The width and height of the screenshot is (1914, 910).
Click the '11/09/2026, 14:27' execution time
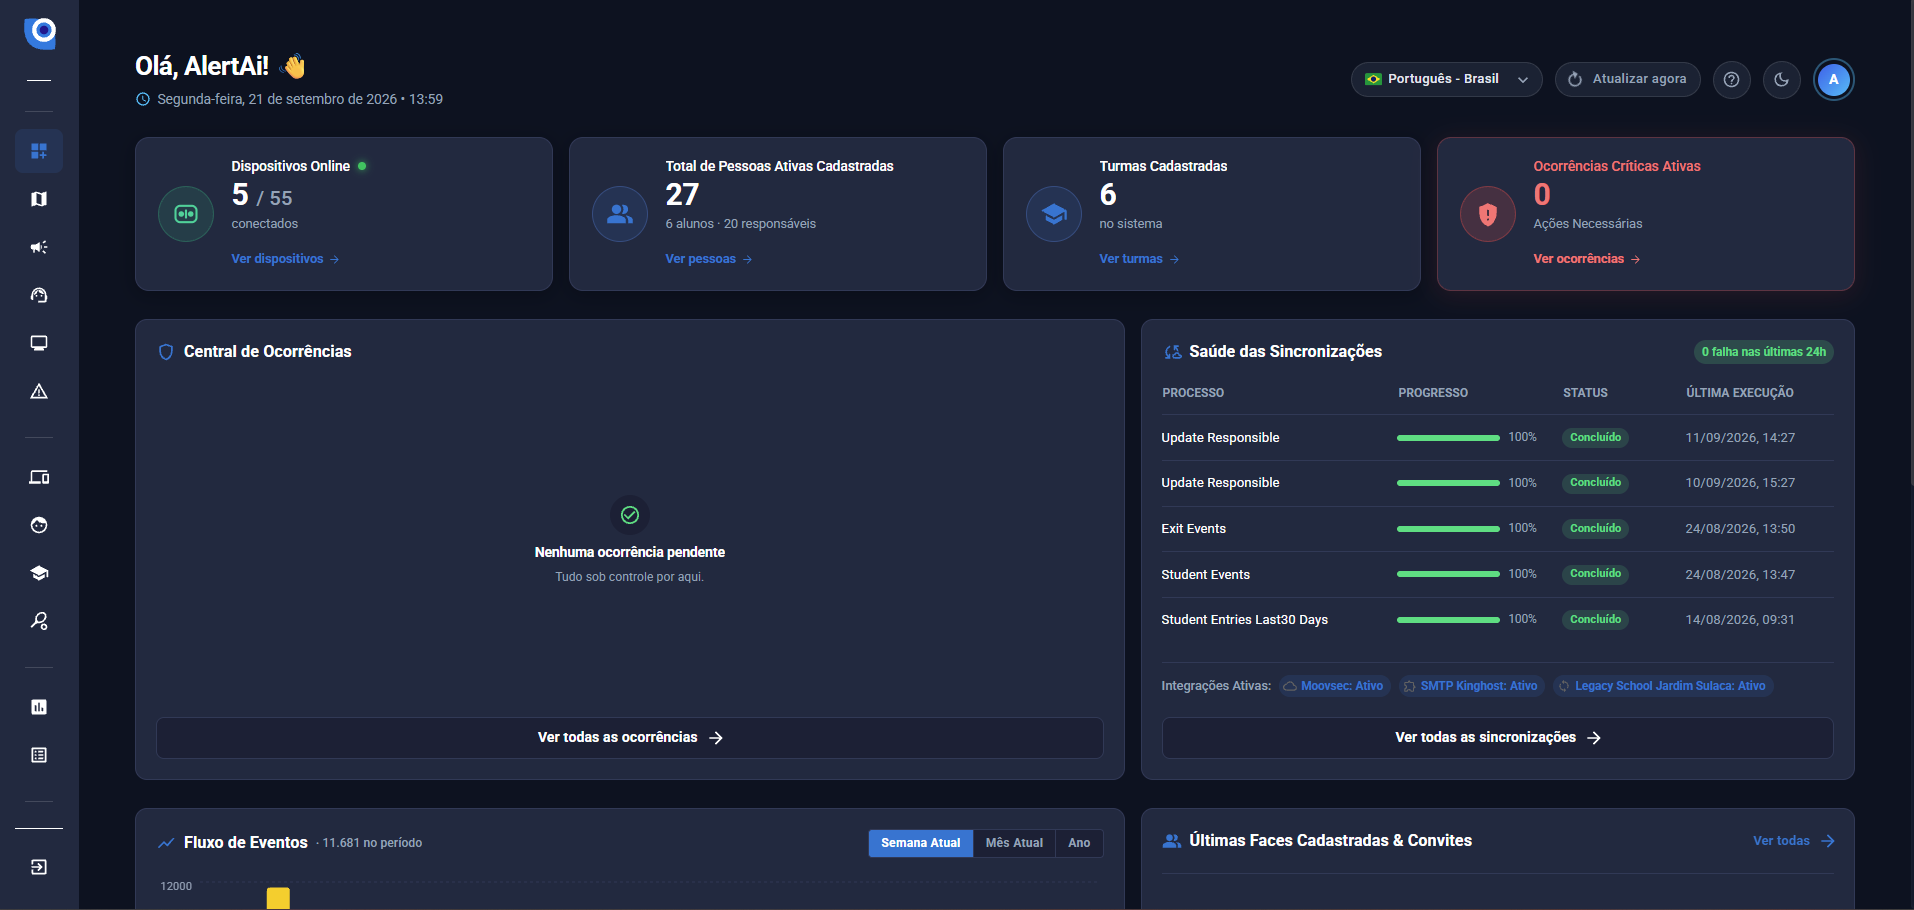[1740, 438]
